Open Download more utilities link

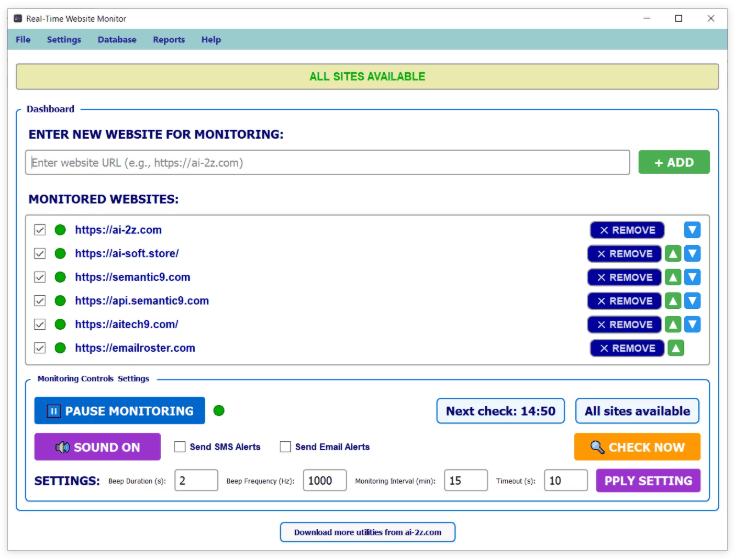pos(368,532)
